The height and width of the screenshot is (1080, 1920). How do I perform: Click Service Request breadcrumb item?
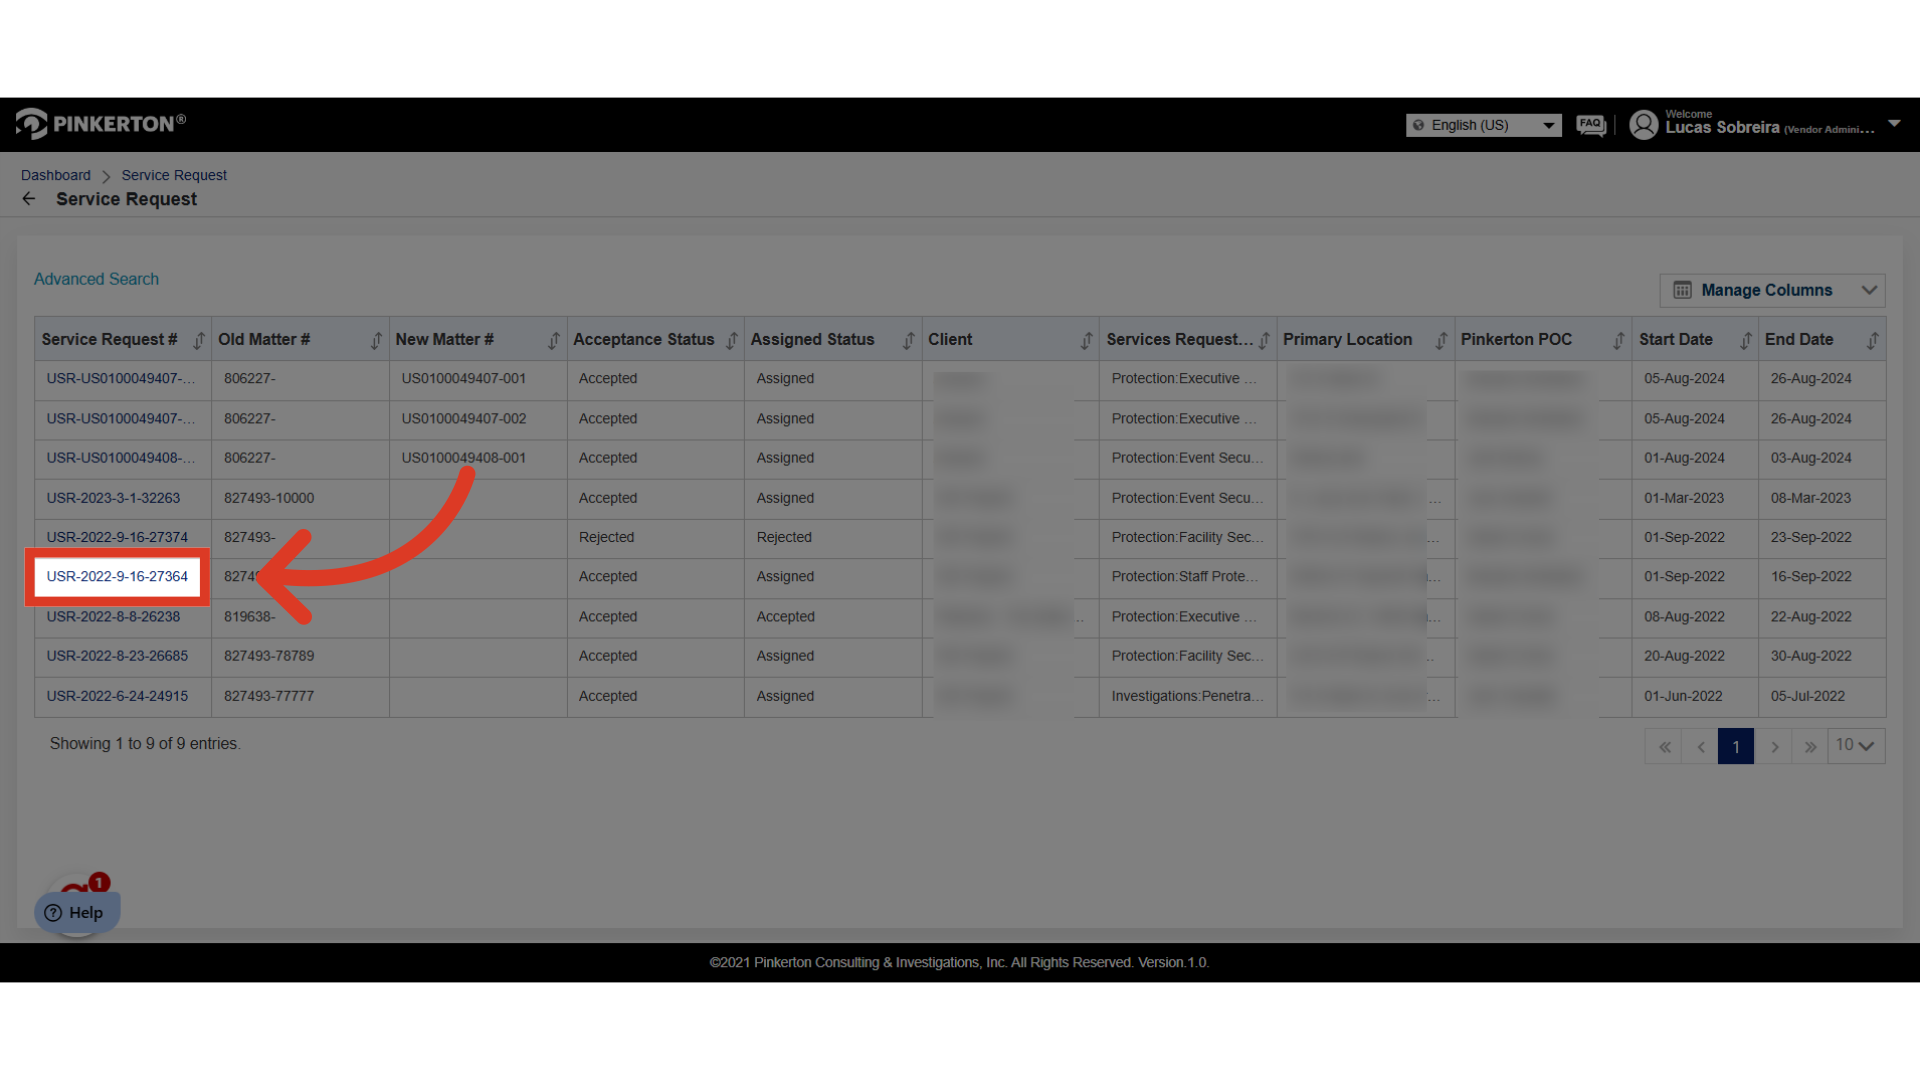coord(174,175)
